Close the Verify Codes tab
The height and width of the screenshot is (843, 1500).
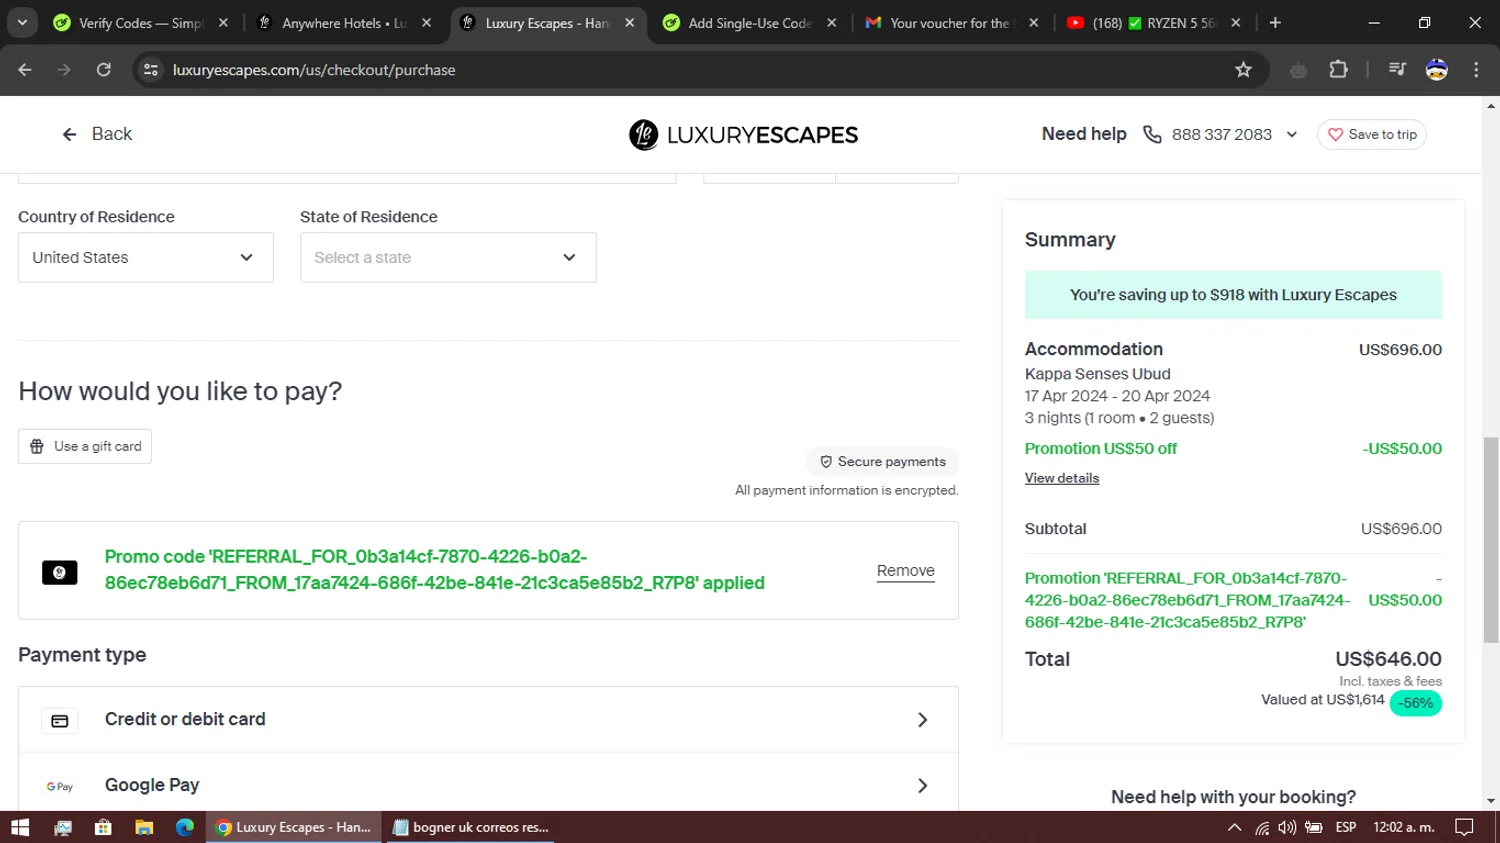(223, 23)
